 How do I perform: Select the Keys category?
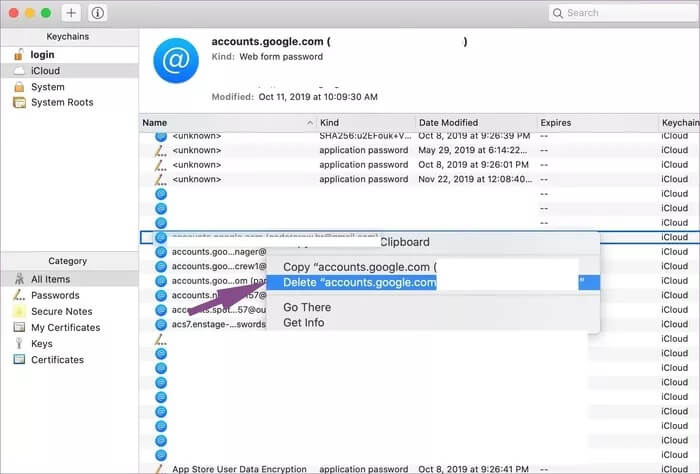(x=70, y=343)
